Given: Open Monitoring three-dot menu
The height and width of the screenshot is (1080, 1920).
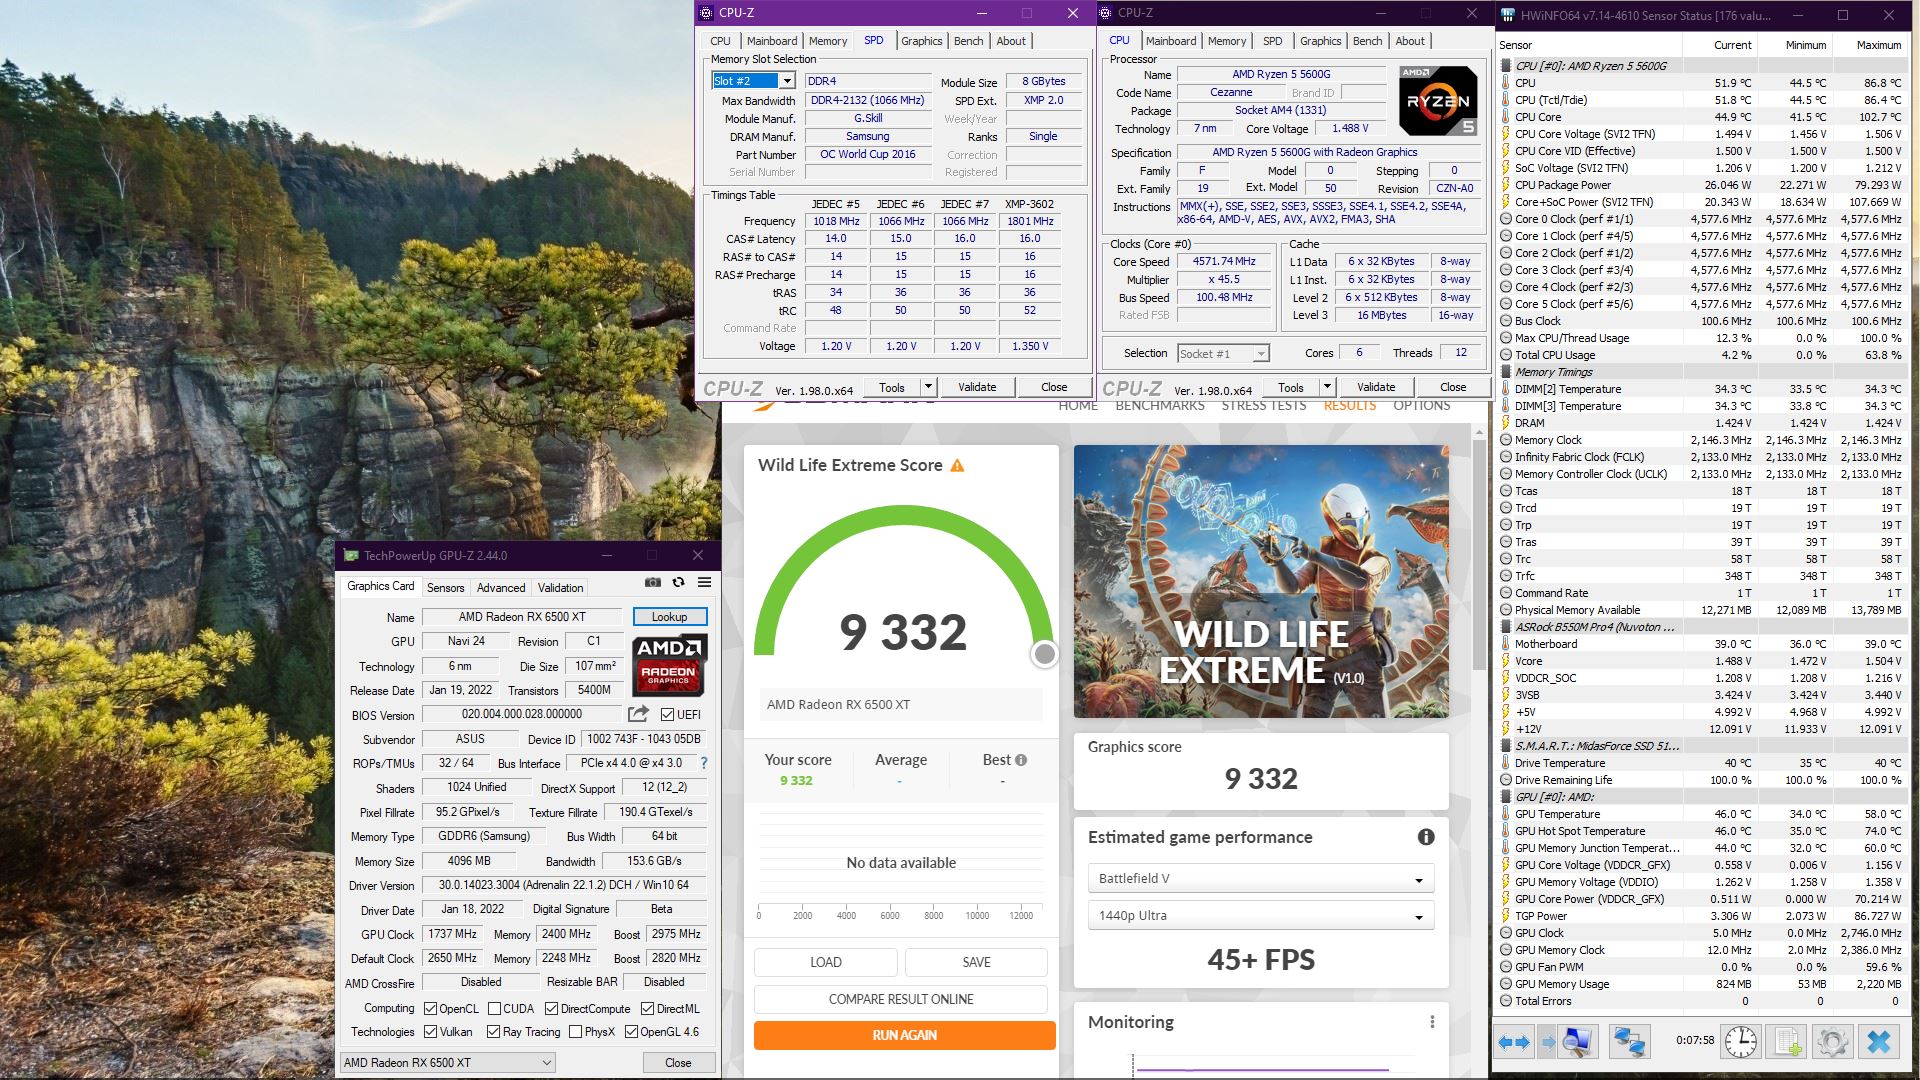Looking at the screenshot, I should 1432,1022.
